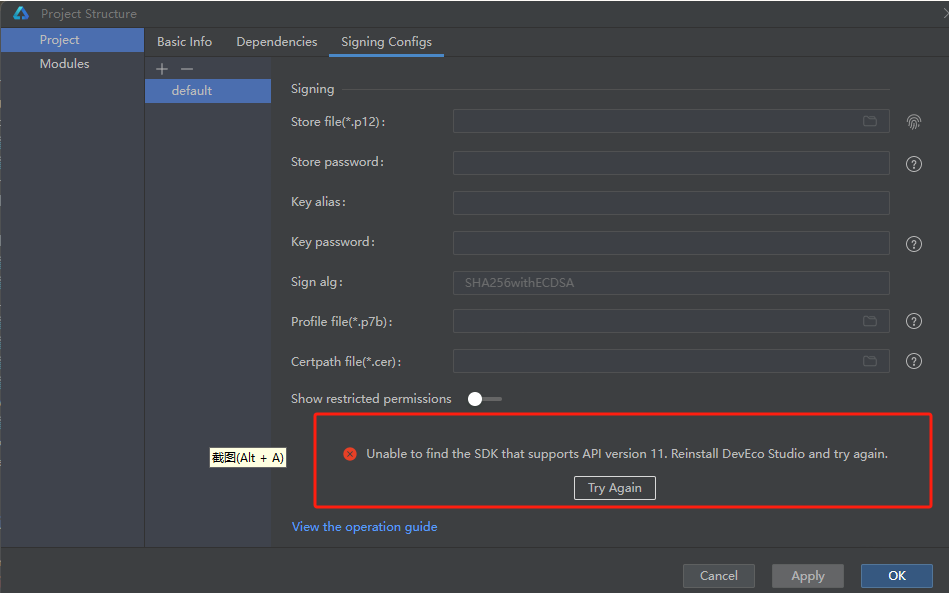Open help for Key password
Viewport: 949px width, 593px height.
tap(913, 244)
